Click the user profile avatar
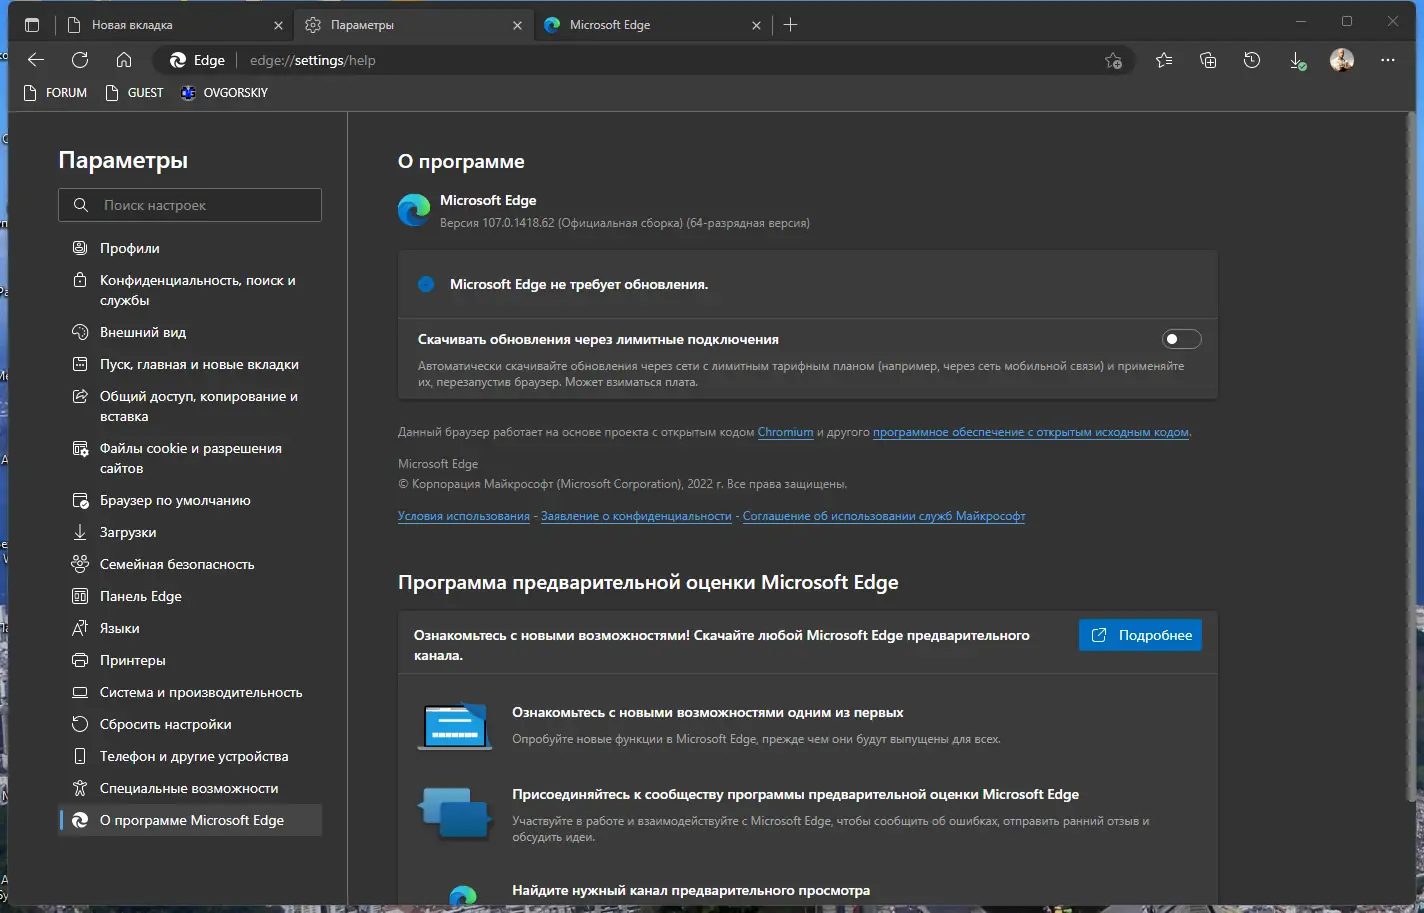This screenshot has height=913, width=1424. tap(1342, 60)
